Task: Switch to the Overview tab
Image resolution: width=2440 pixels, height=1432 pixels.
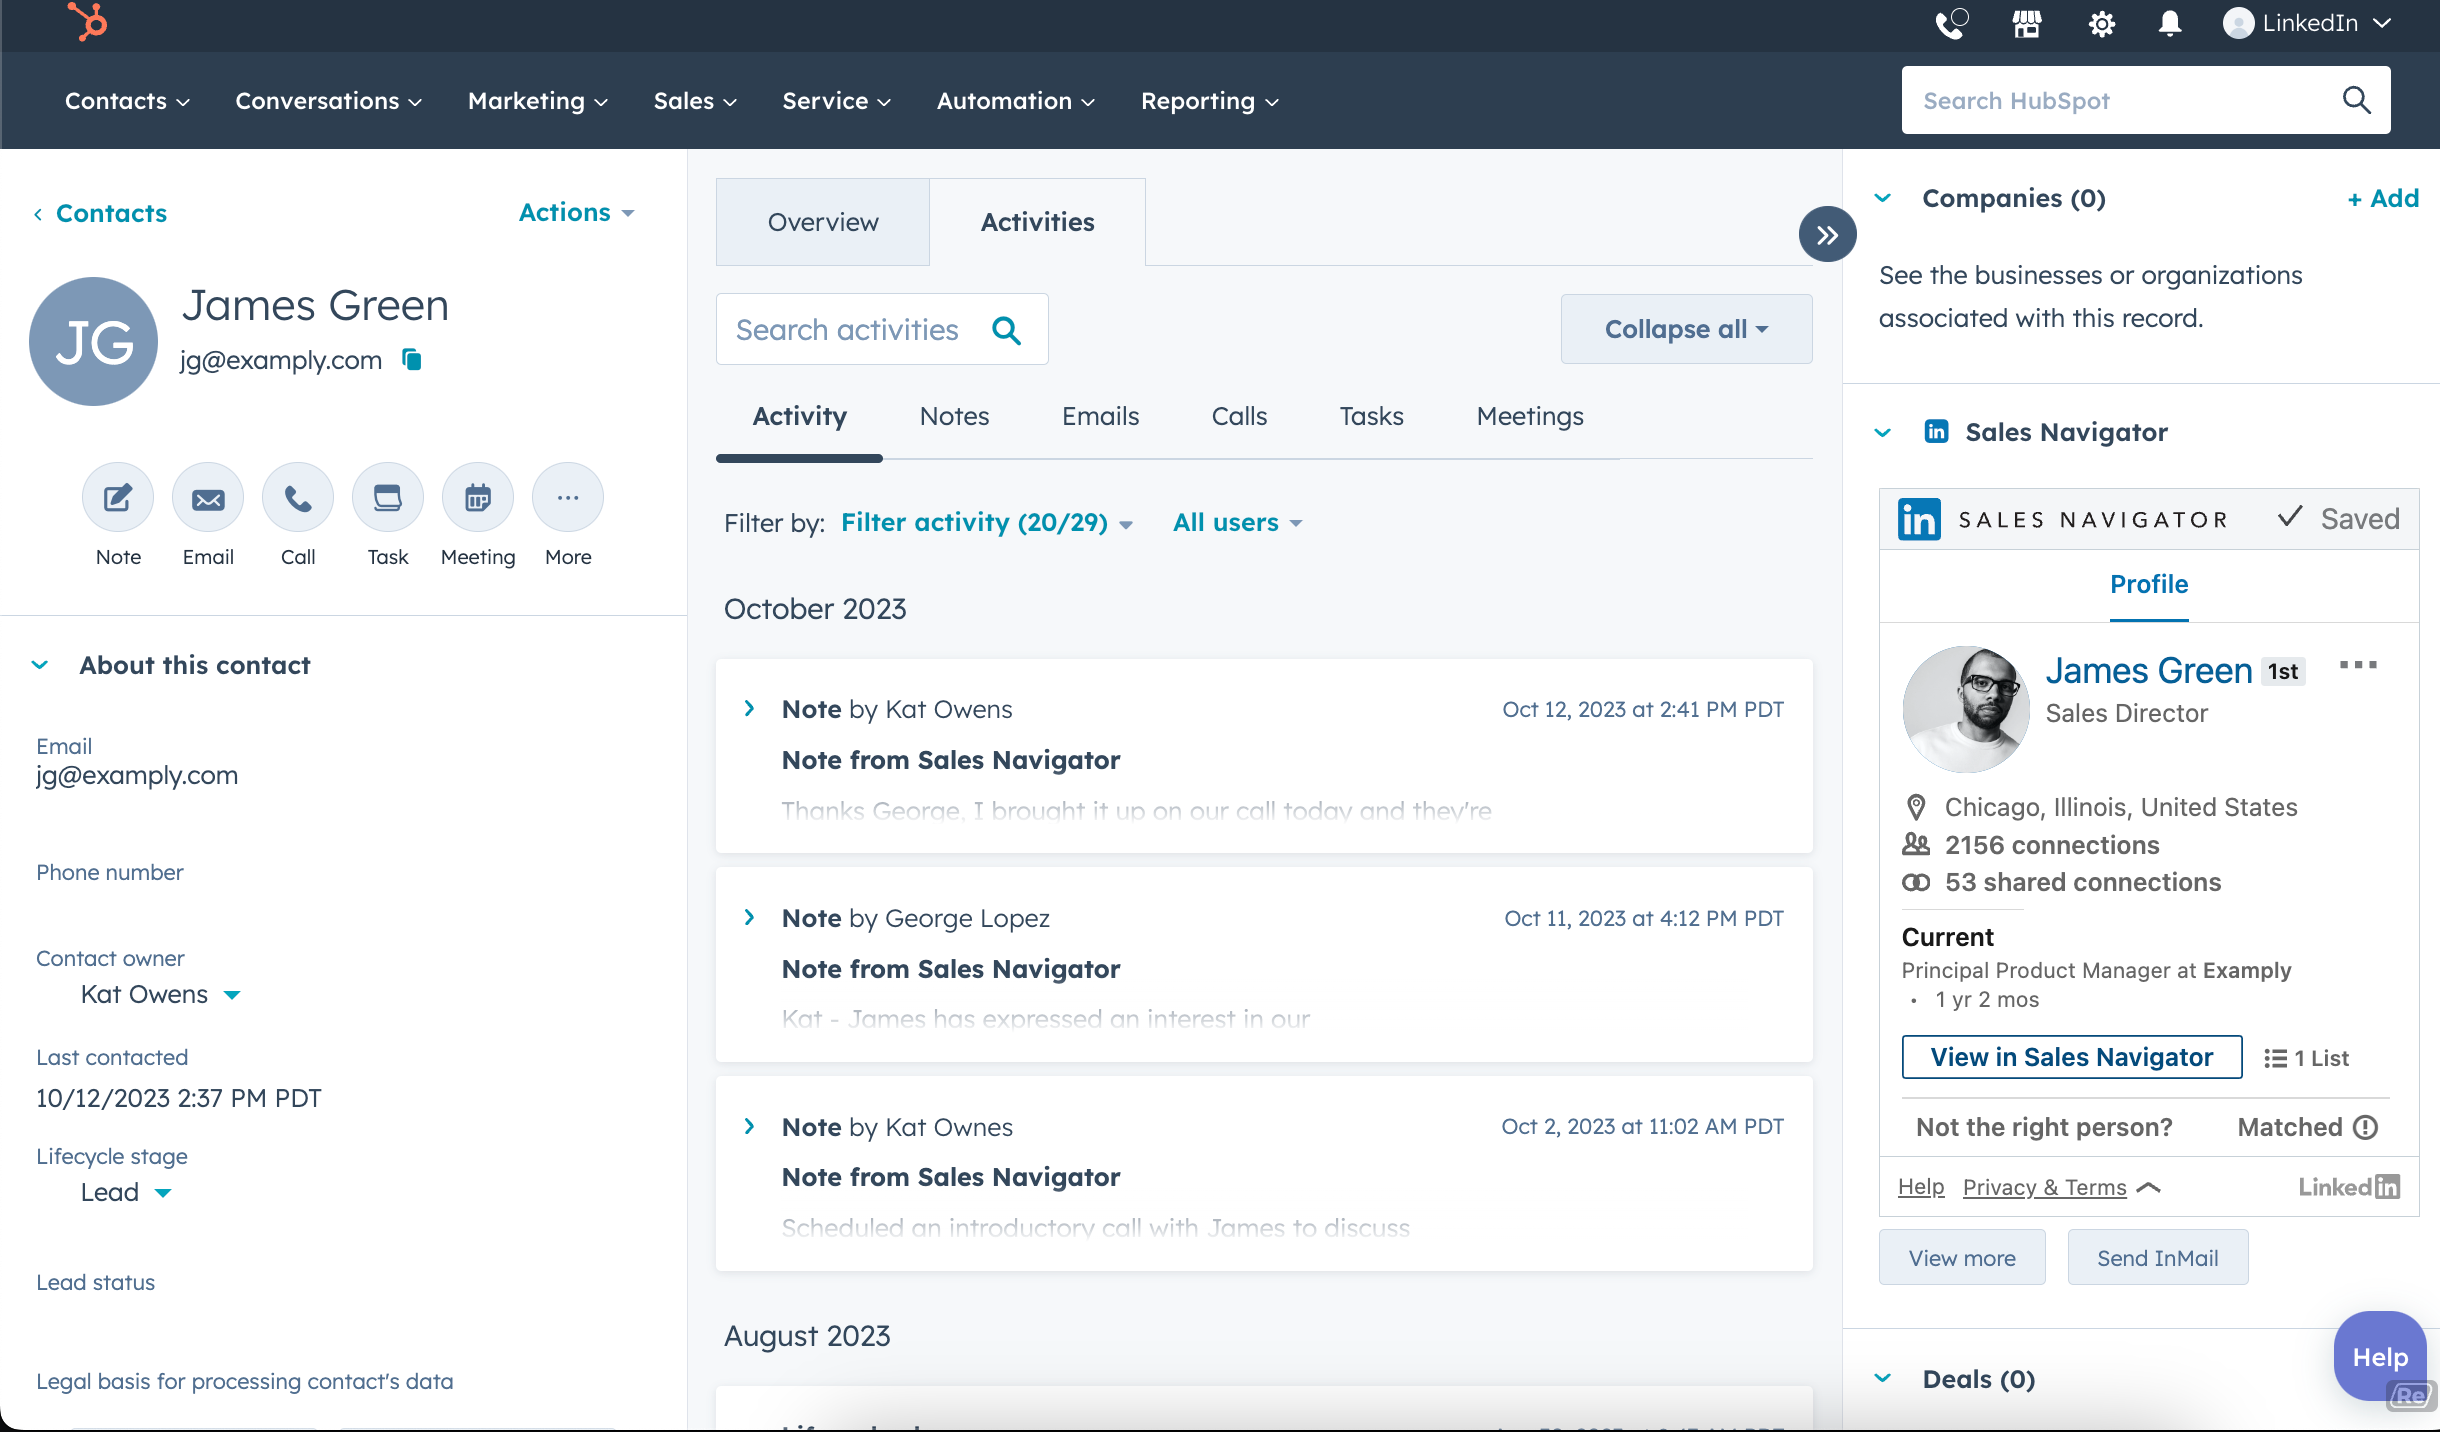Action: [x=823, y=222]
